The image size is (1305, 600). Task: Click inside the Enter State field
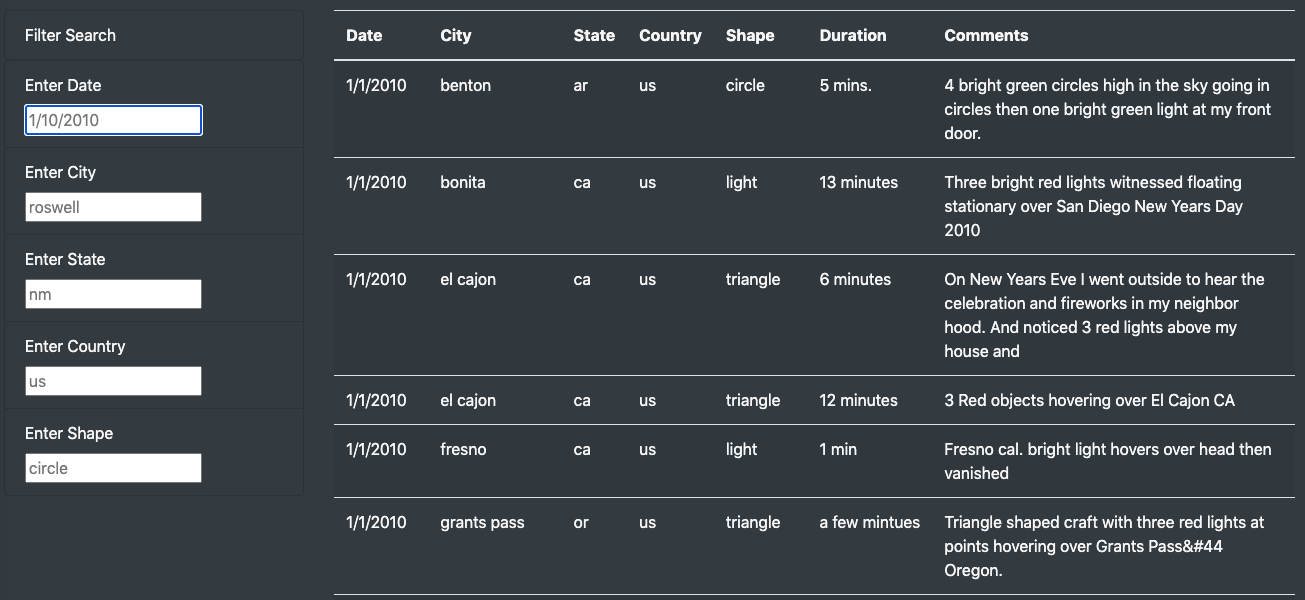tap(112, 294)
